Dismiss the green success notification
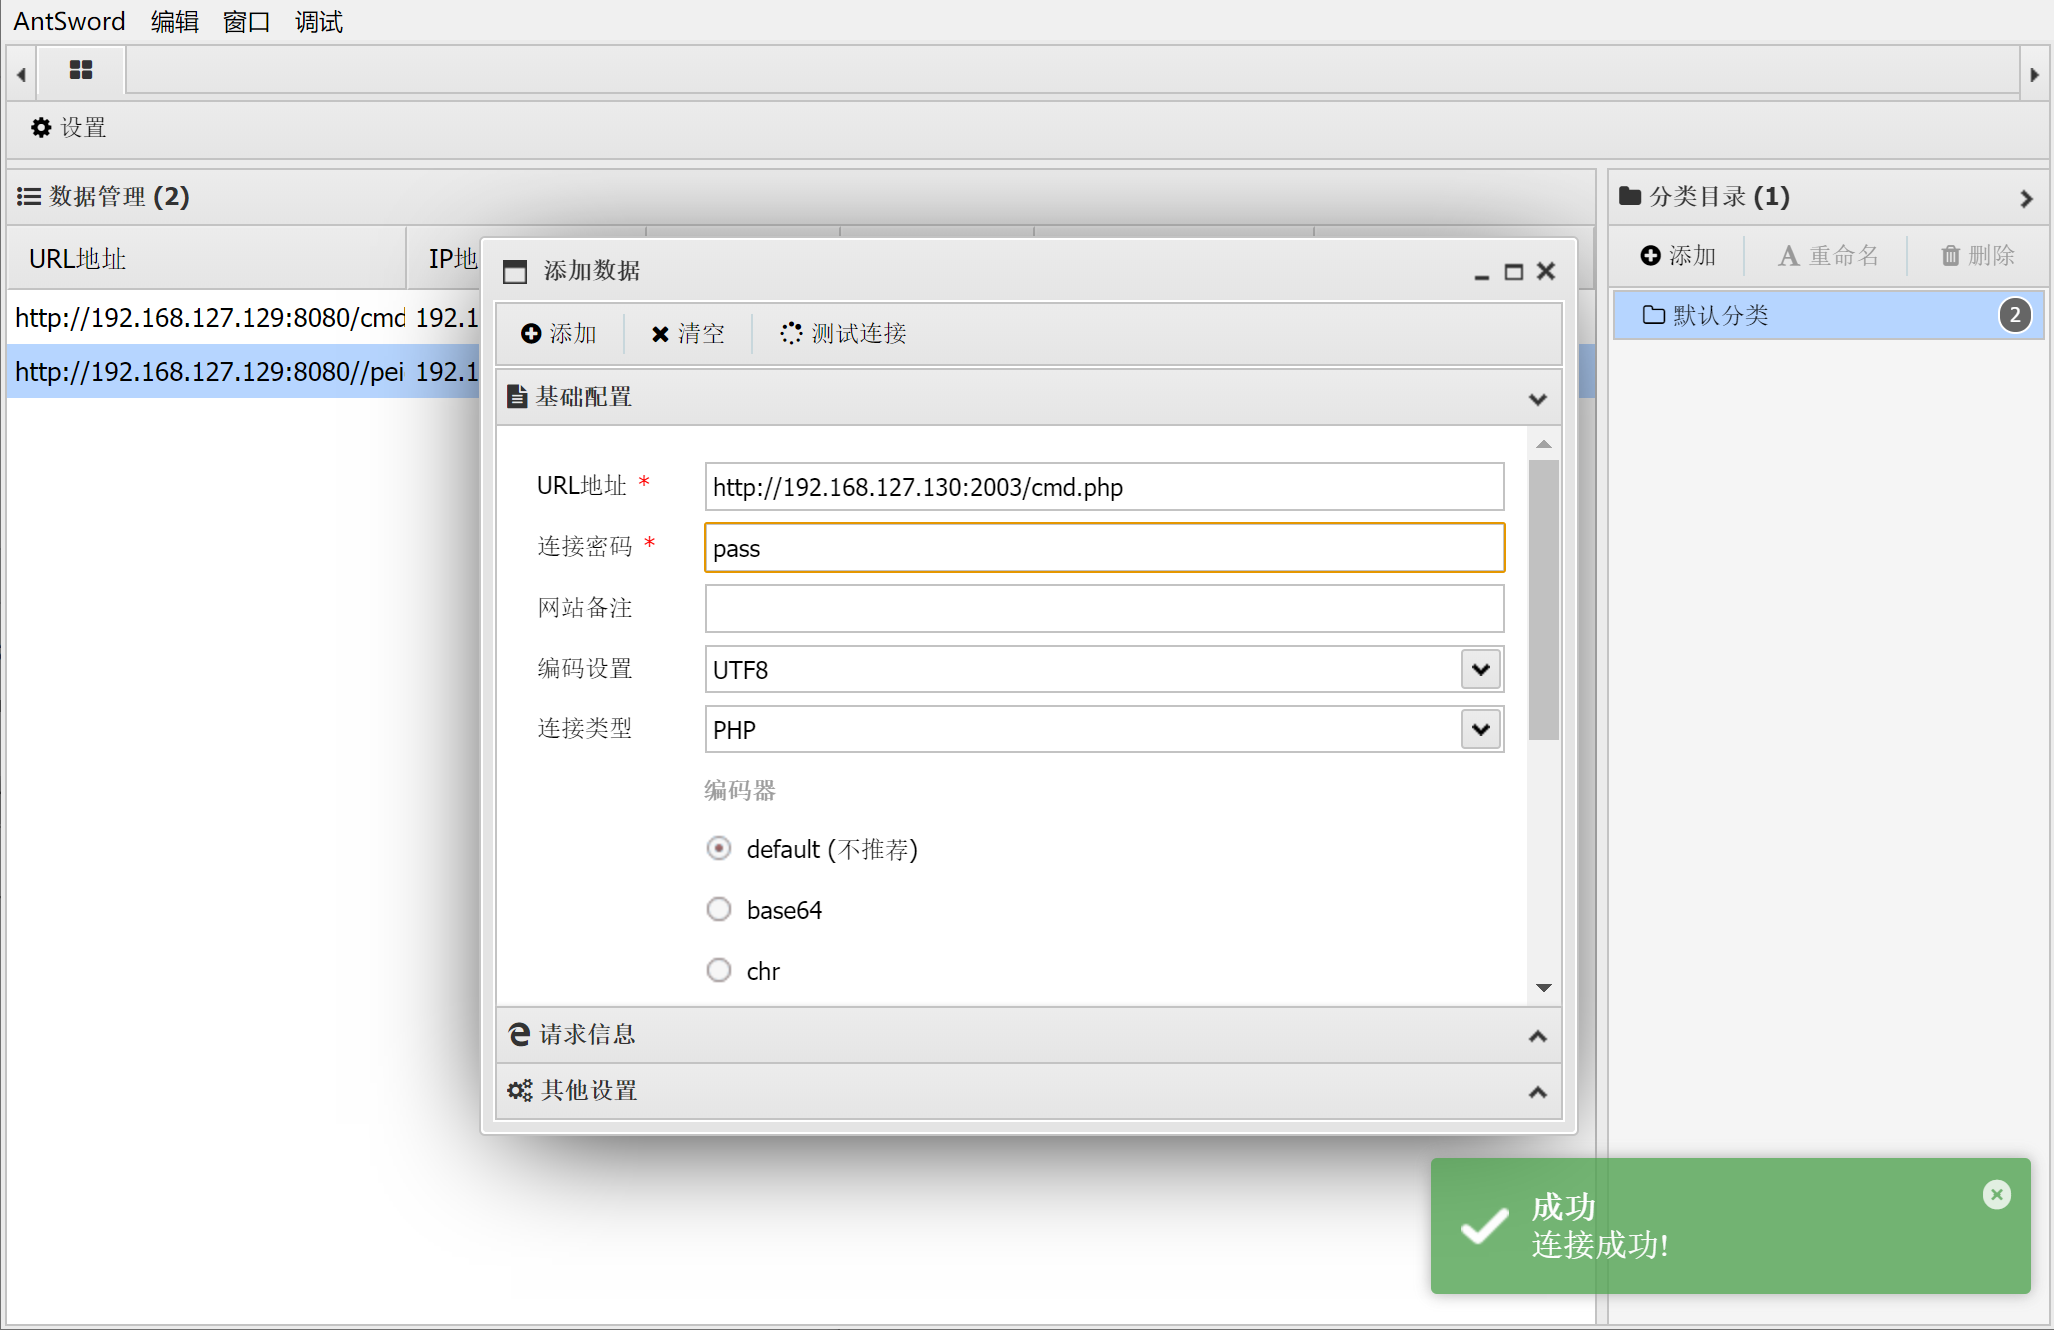2054x1330 pixels. coord(1996,1194)
